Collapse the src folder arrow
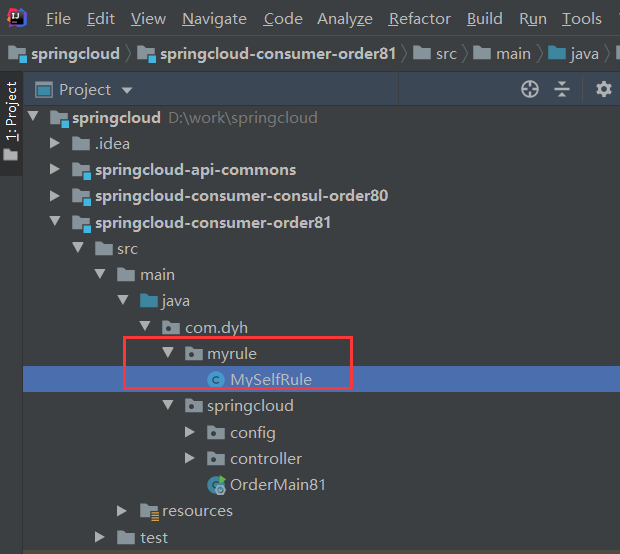620x554 pixels. click(x=78, y=248)
